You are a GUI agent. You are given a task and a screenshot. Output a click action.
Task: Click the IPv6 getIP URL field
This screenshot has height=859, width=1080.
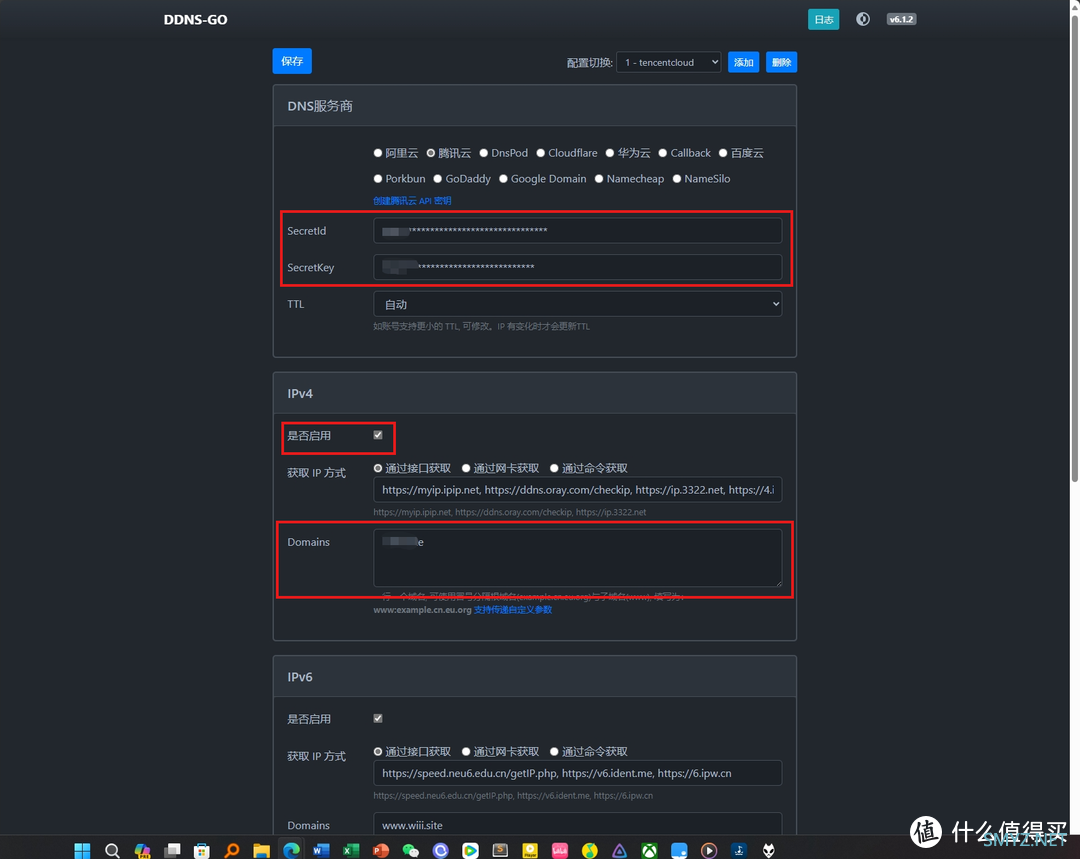(577, 773)
